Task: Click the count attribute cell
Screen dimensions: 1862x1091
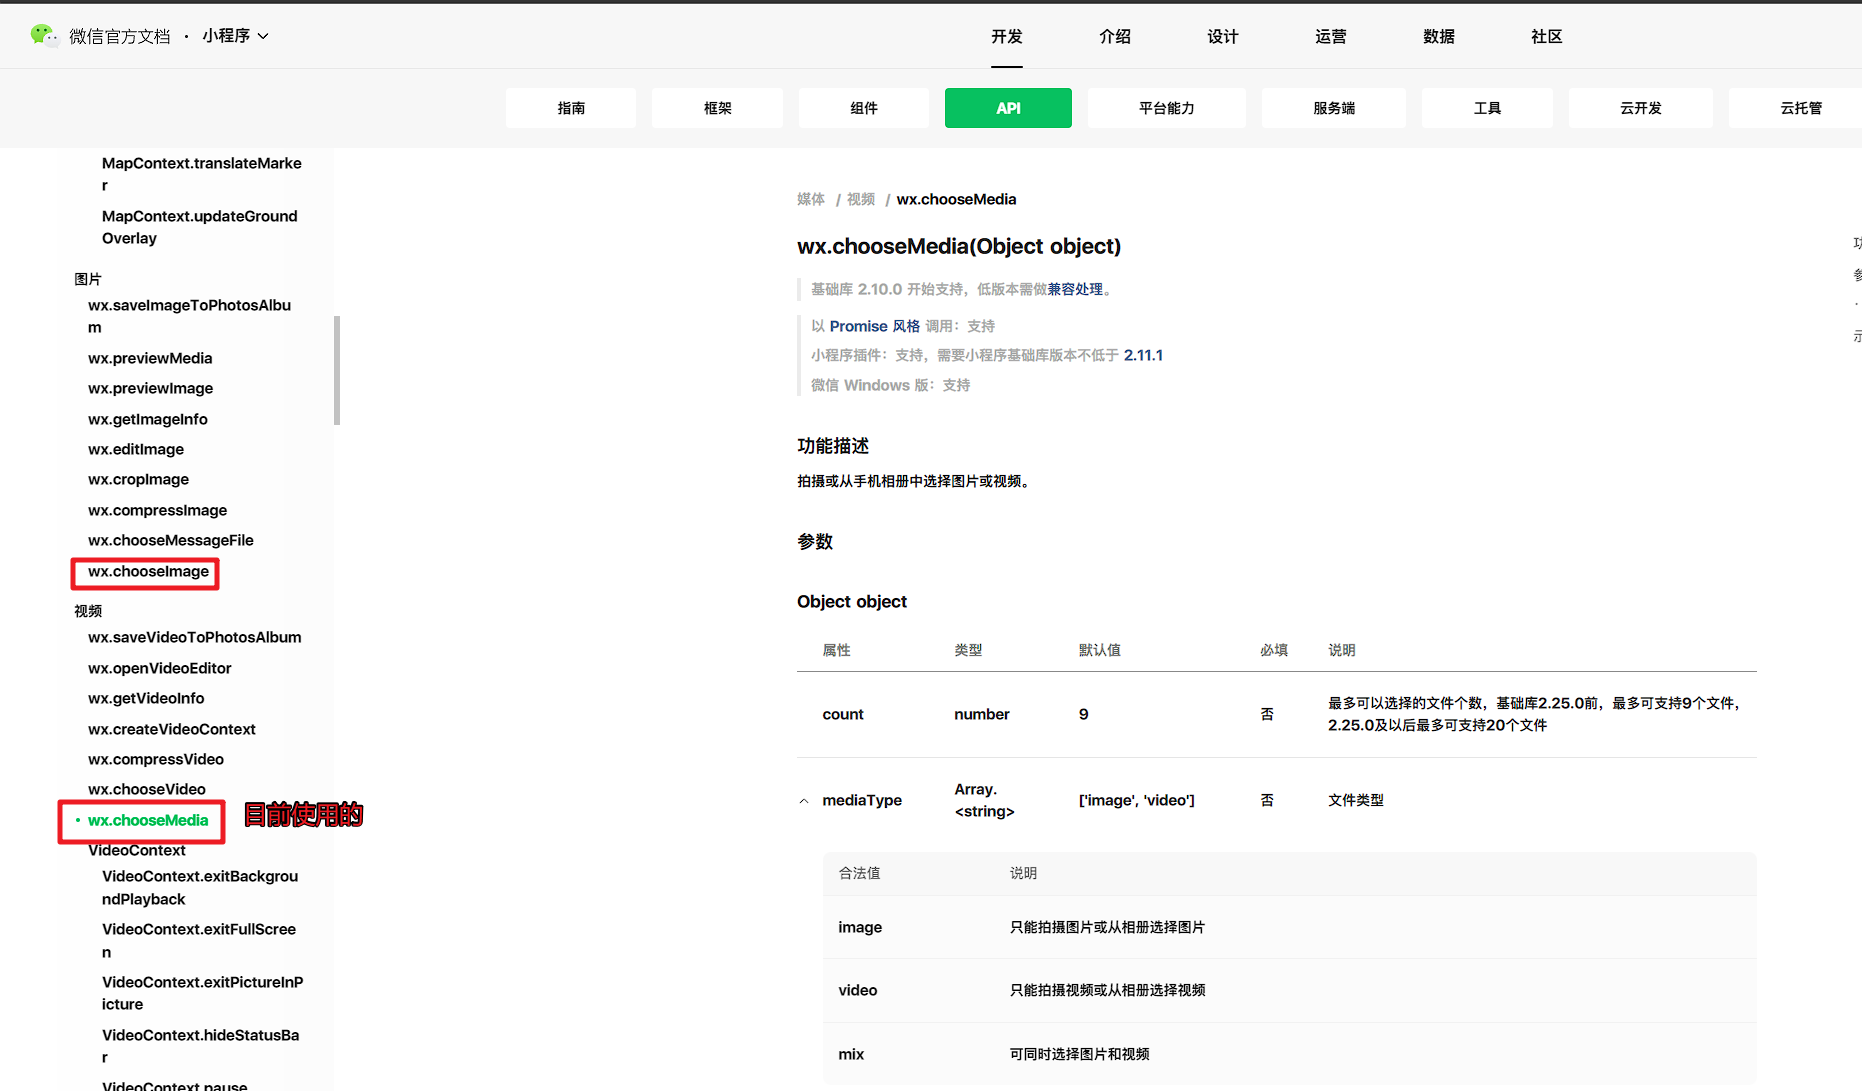Action: coord(843,714)
